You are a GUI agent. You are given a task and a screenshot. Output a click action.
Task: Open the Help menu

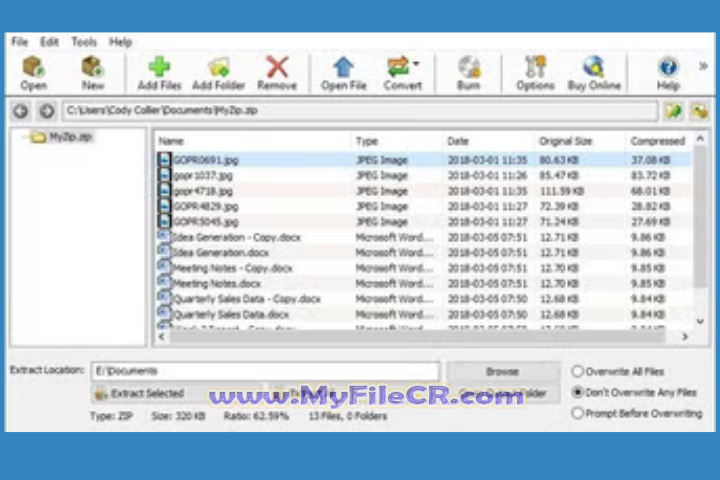(120, 42)
